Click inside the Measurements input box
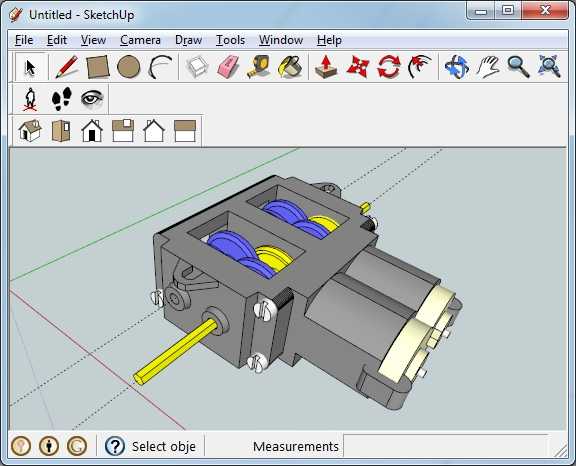This screenshot has width=576, height=466. pos(446,446)
